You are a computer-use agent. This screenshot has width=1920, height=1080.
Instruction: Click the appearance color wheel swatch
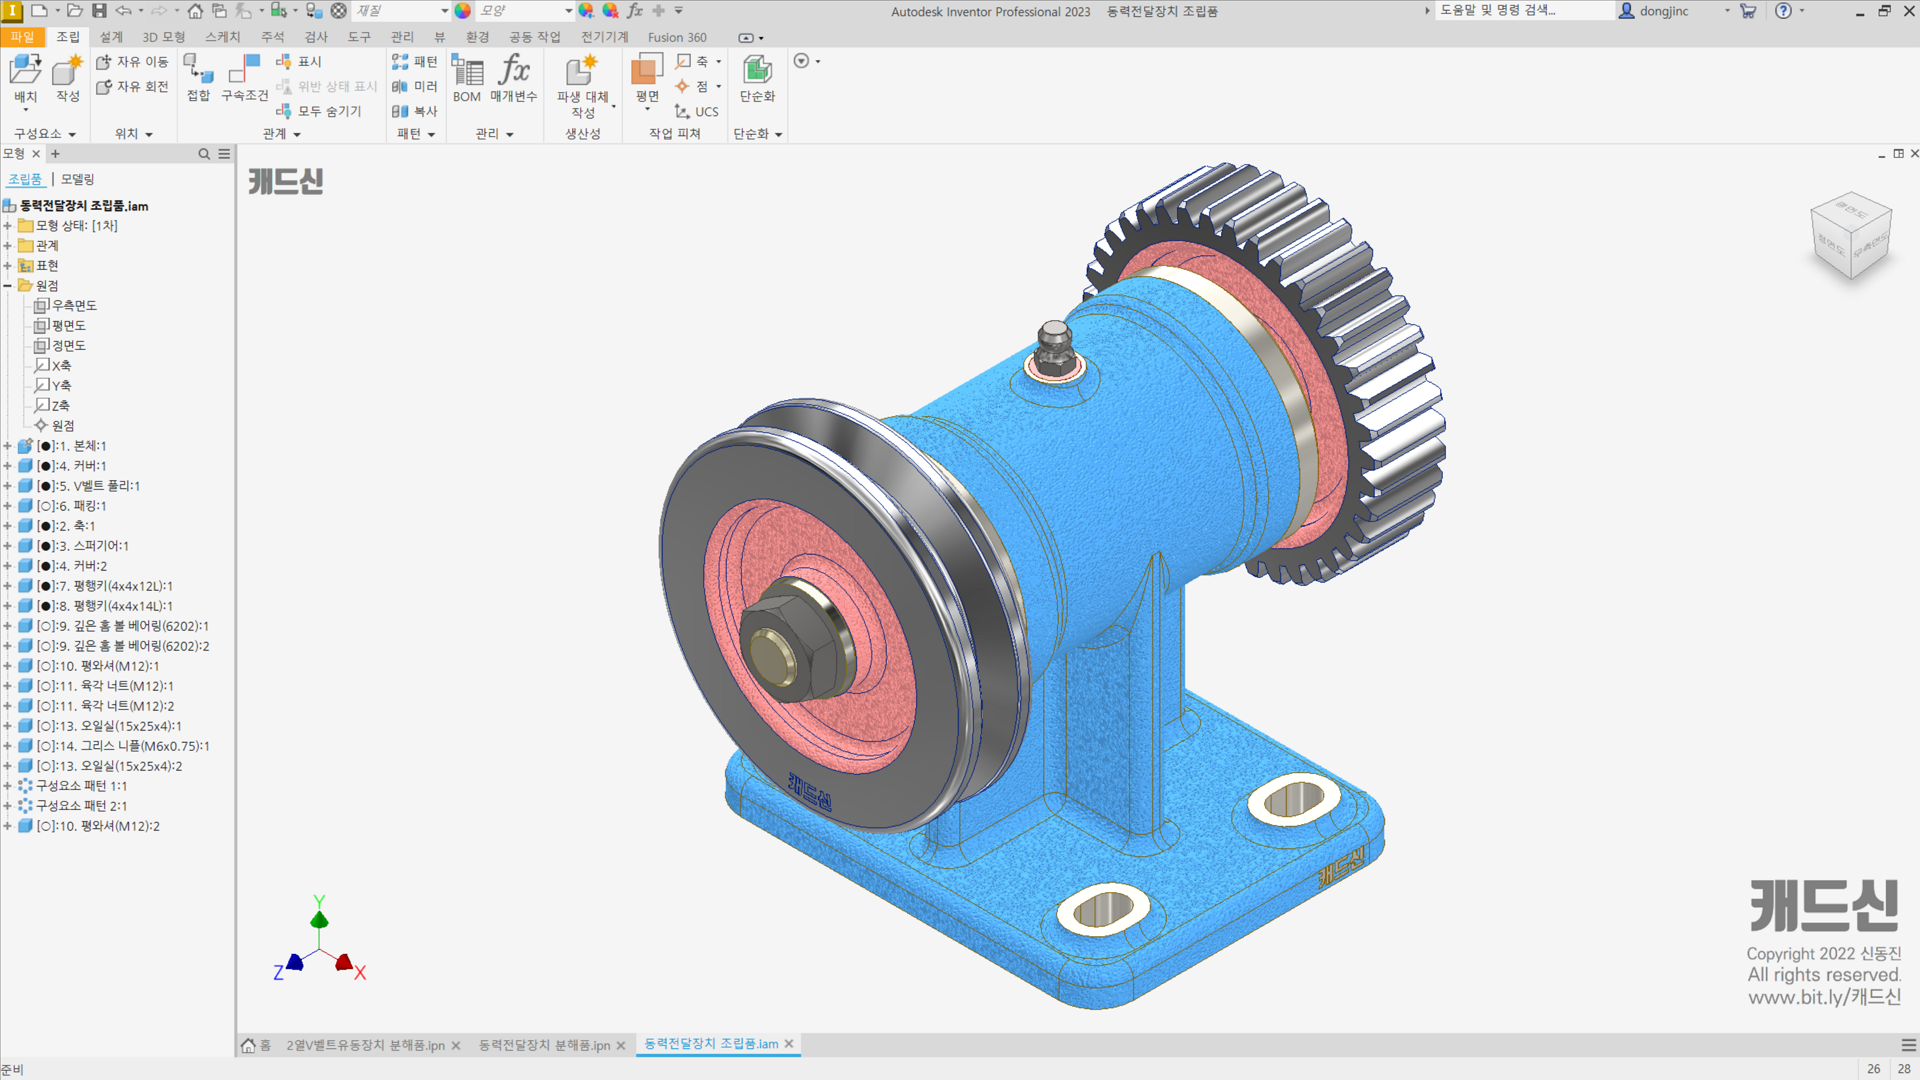463,11
